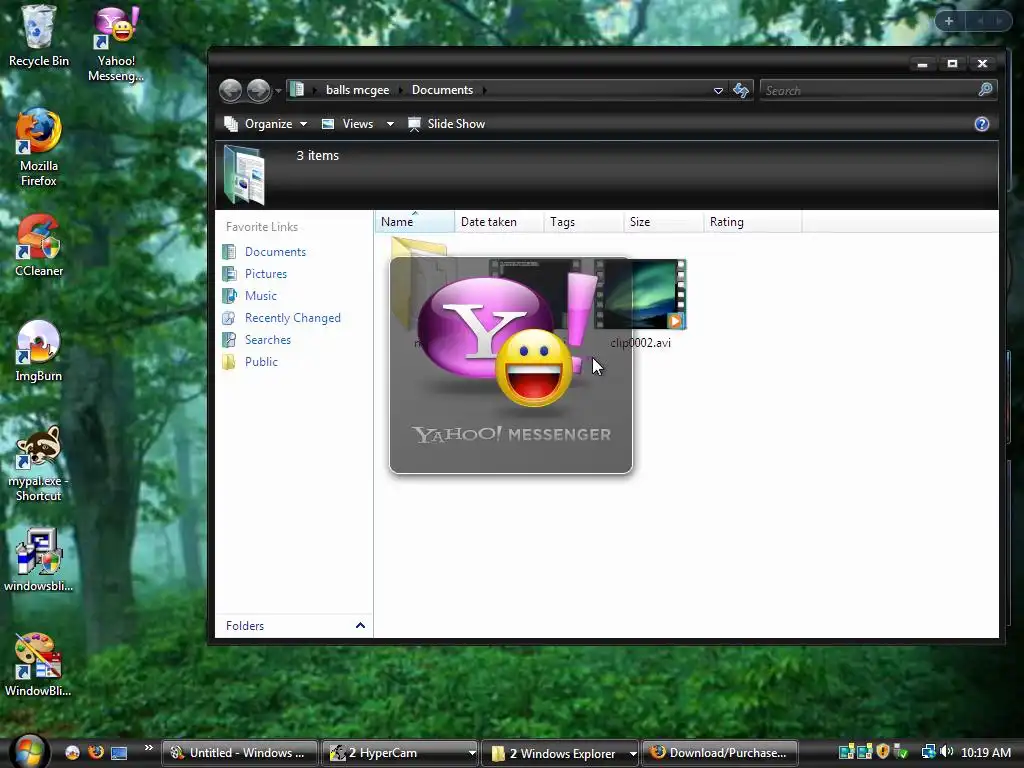Maximize the Explorer window
Image resolution: width=1024 pixels, height=768 pixels.
tap(952, 64)
